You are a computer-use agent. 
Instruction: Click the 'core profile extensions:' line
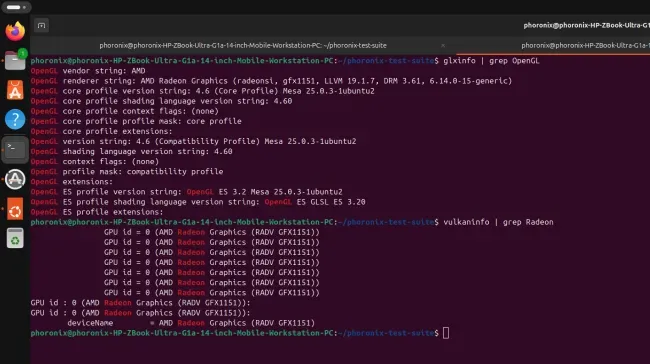pyautogui.click(x=102, y=131)
